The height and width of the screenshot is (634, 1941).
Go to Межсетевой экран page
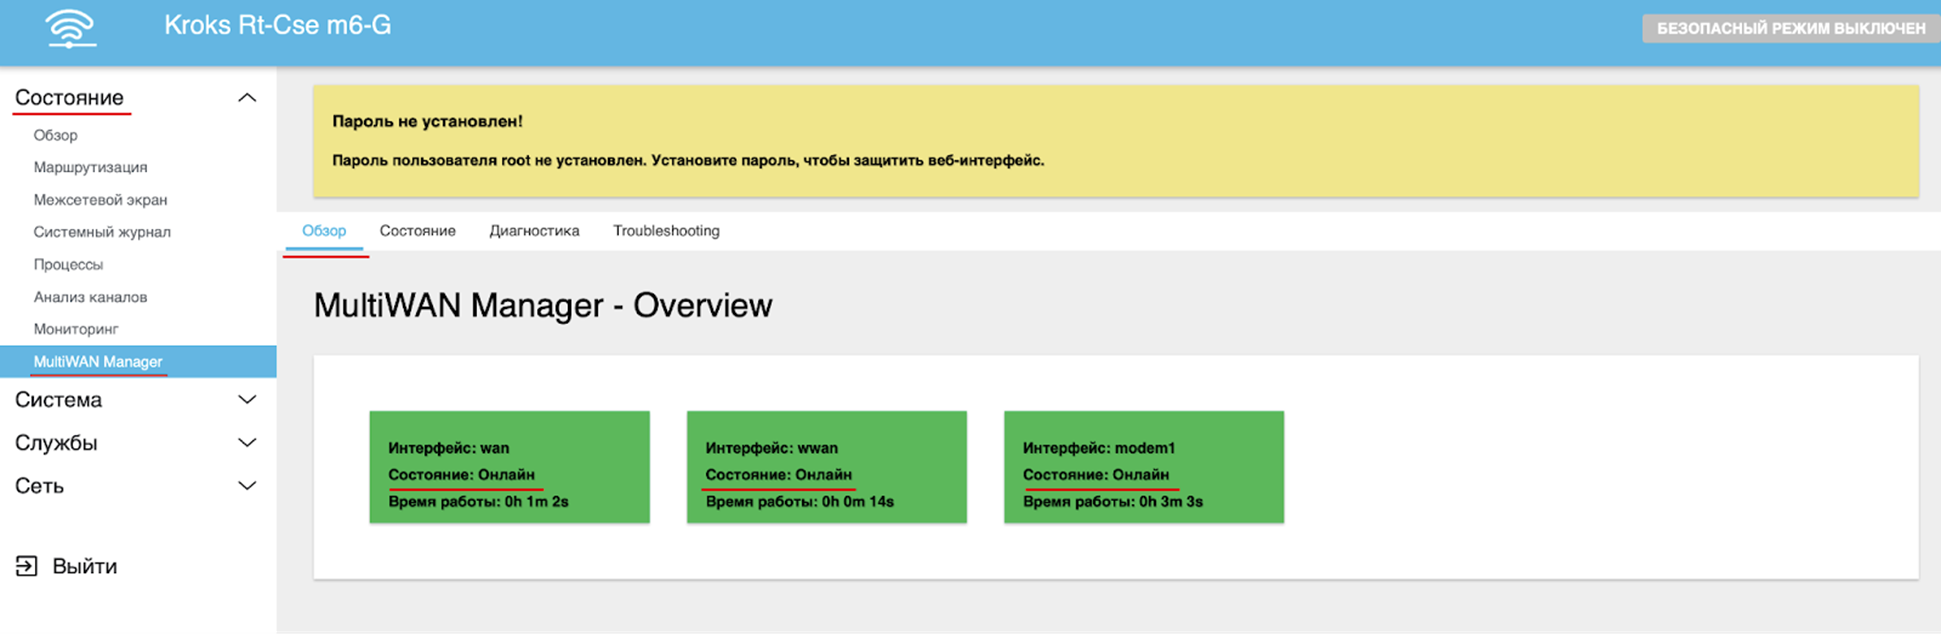(100, 200)
